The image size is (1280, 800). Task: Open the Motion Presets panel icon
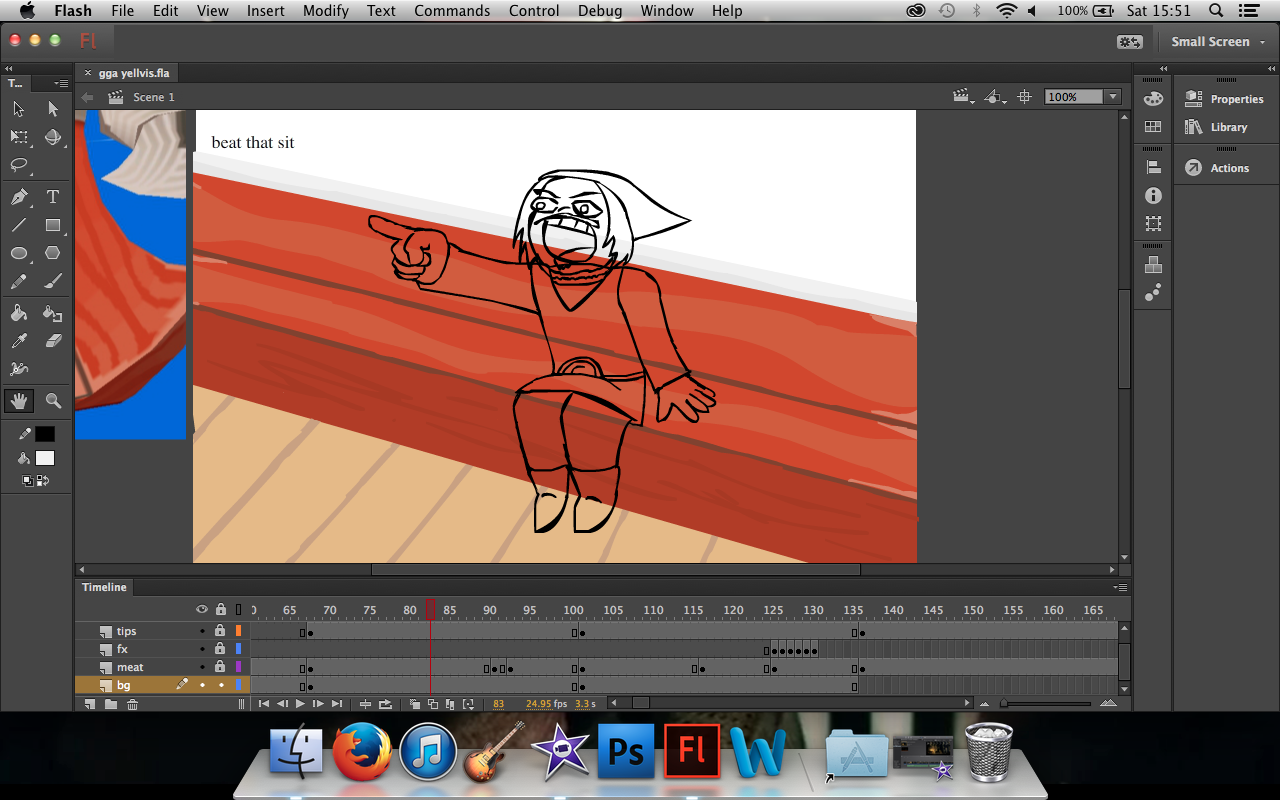point(1153,292)
